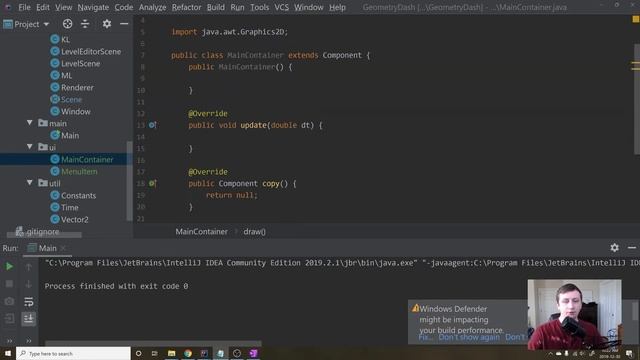
Task: Select the KL class in tree
Action: point(65,40)
